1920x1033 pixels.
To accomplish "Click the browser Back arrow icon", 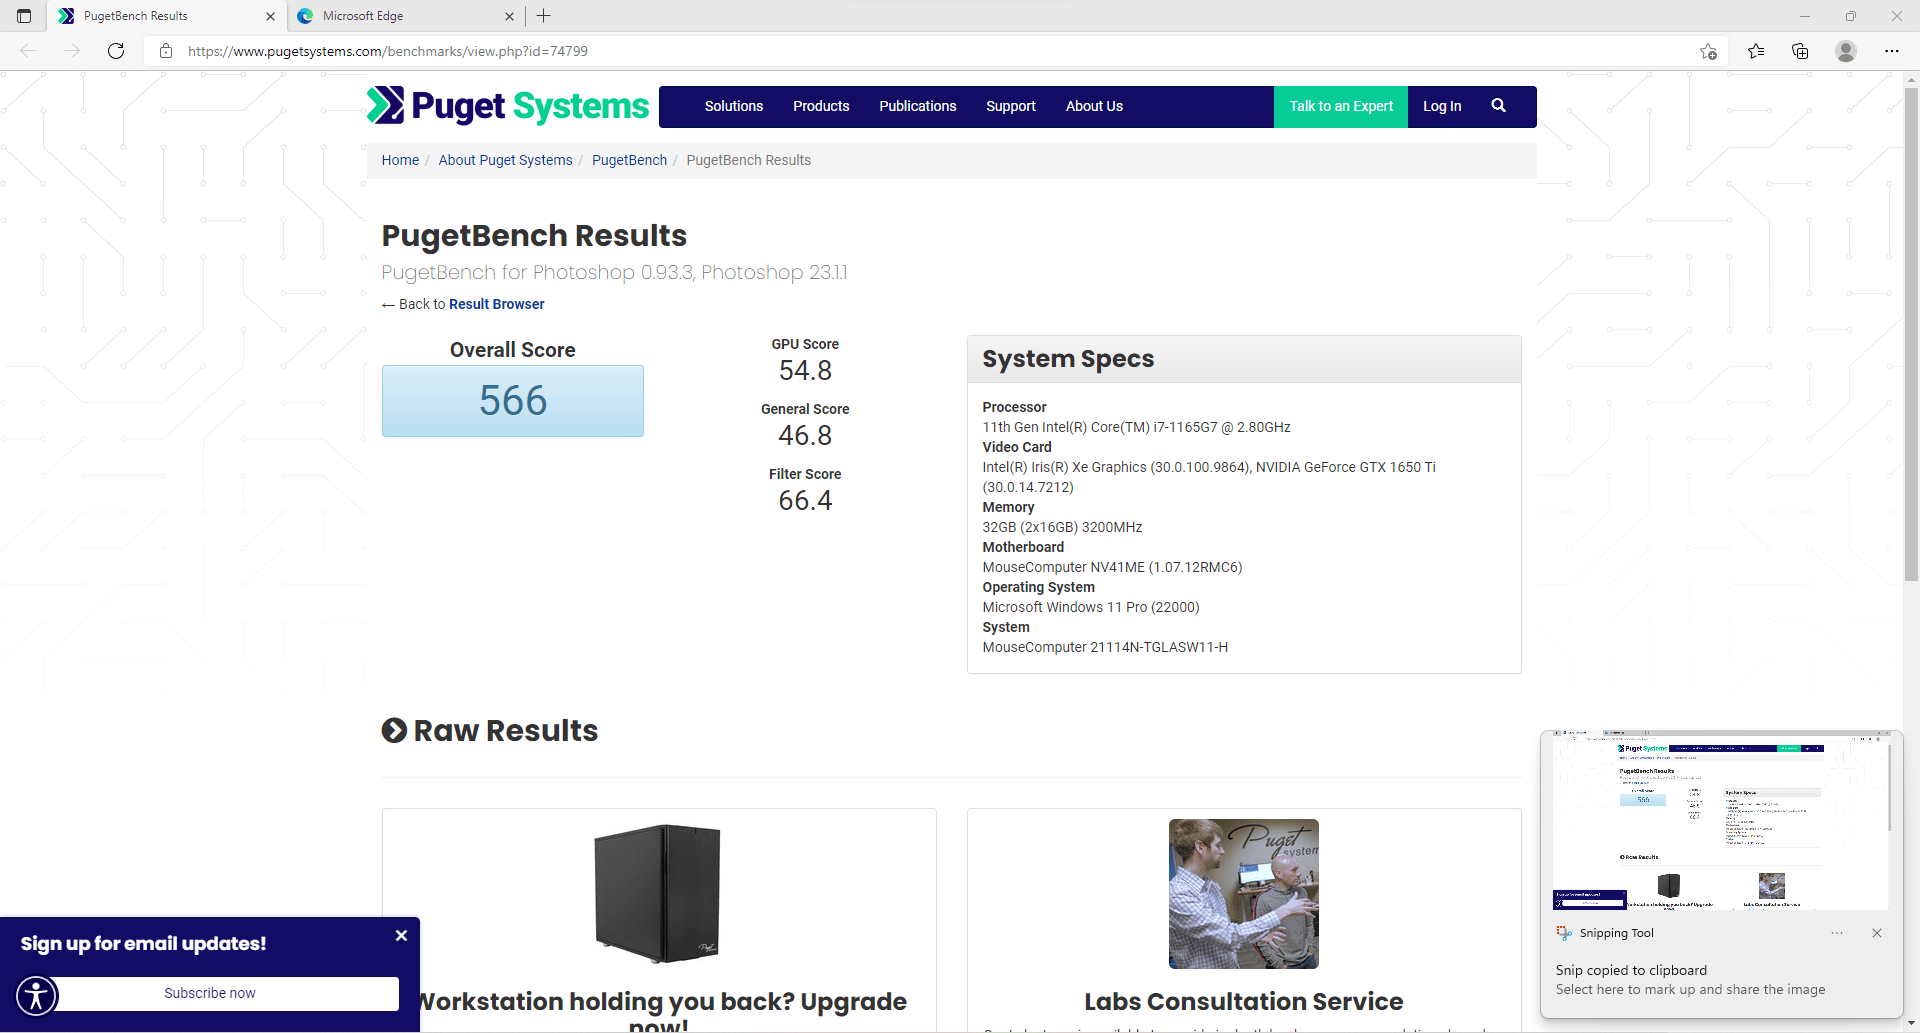I will coord(28,51).
